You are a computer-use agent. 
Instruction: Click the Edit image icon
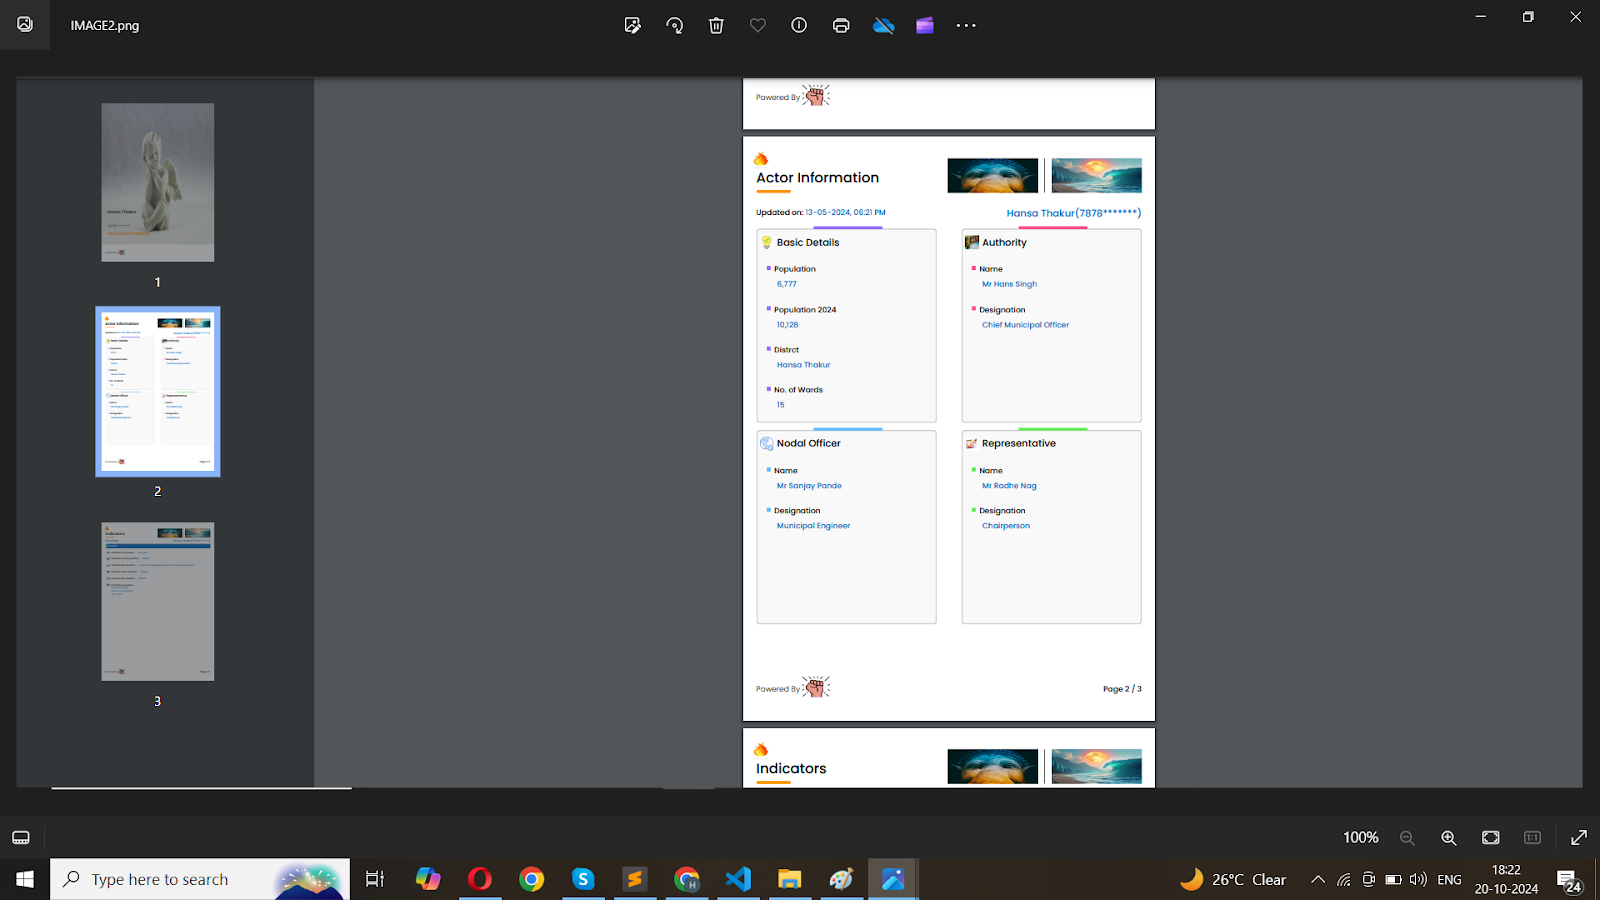point(632,26)
